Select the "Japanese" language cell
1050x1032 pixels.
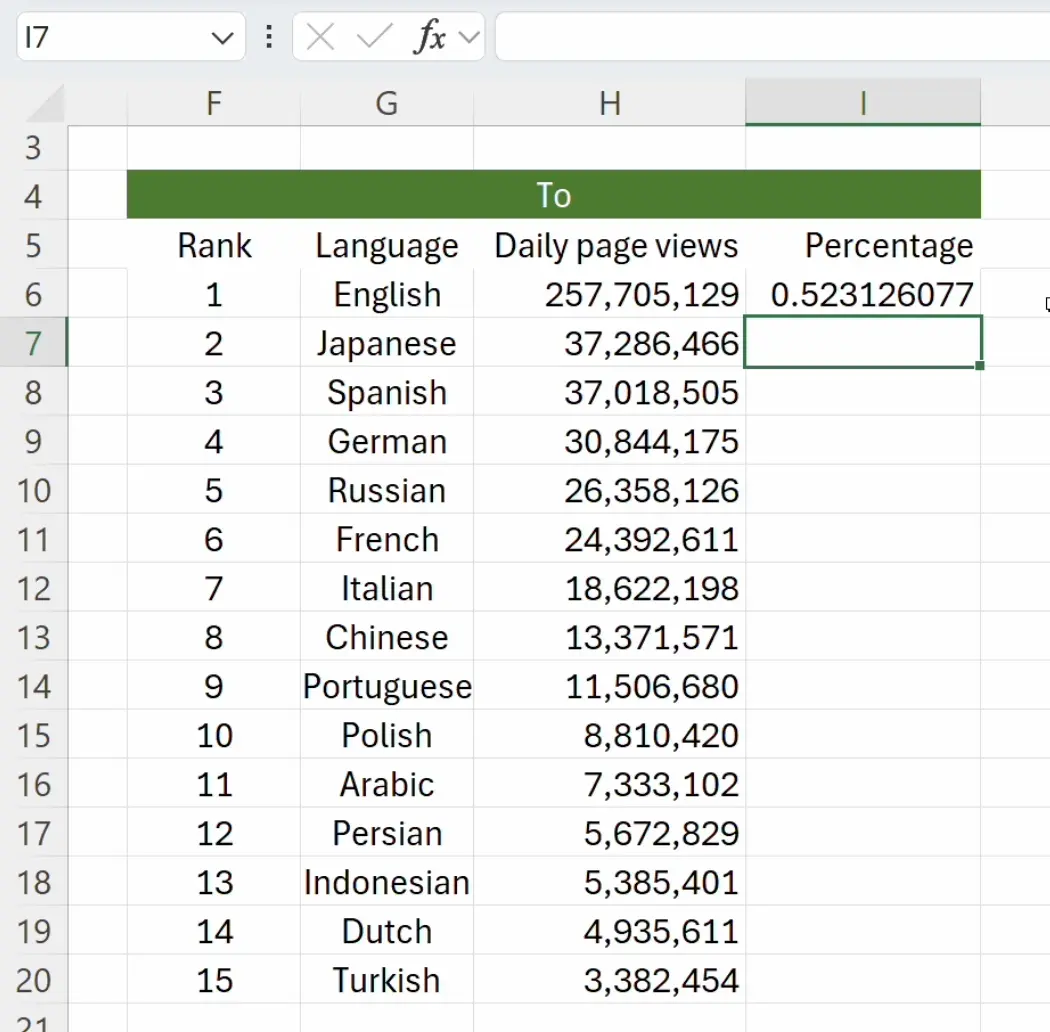387,343
